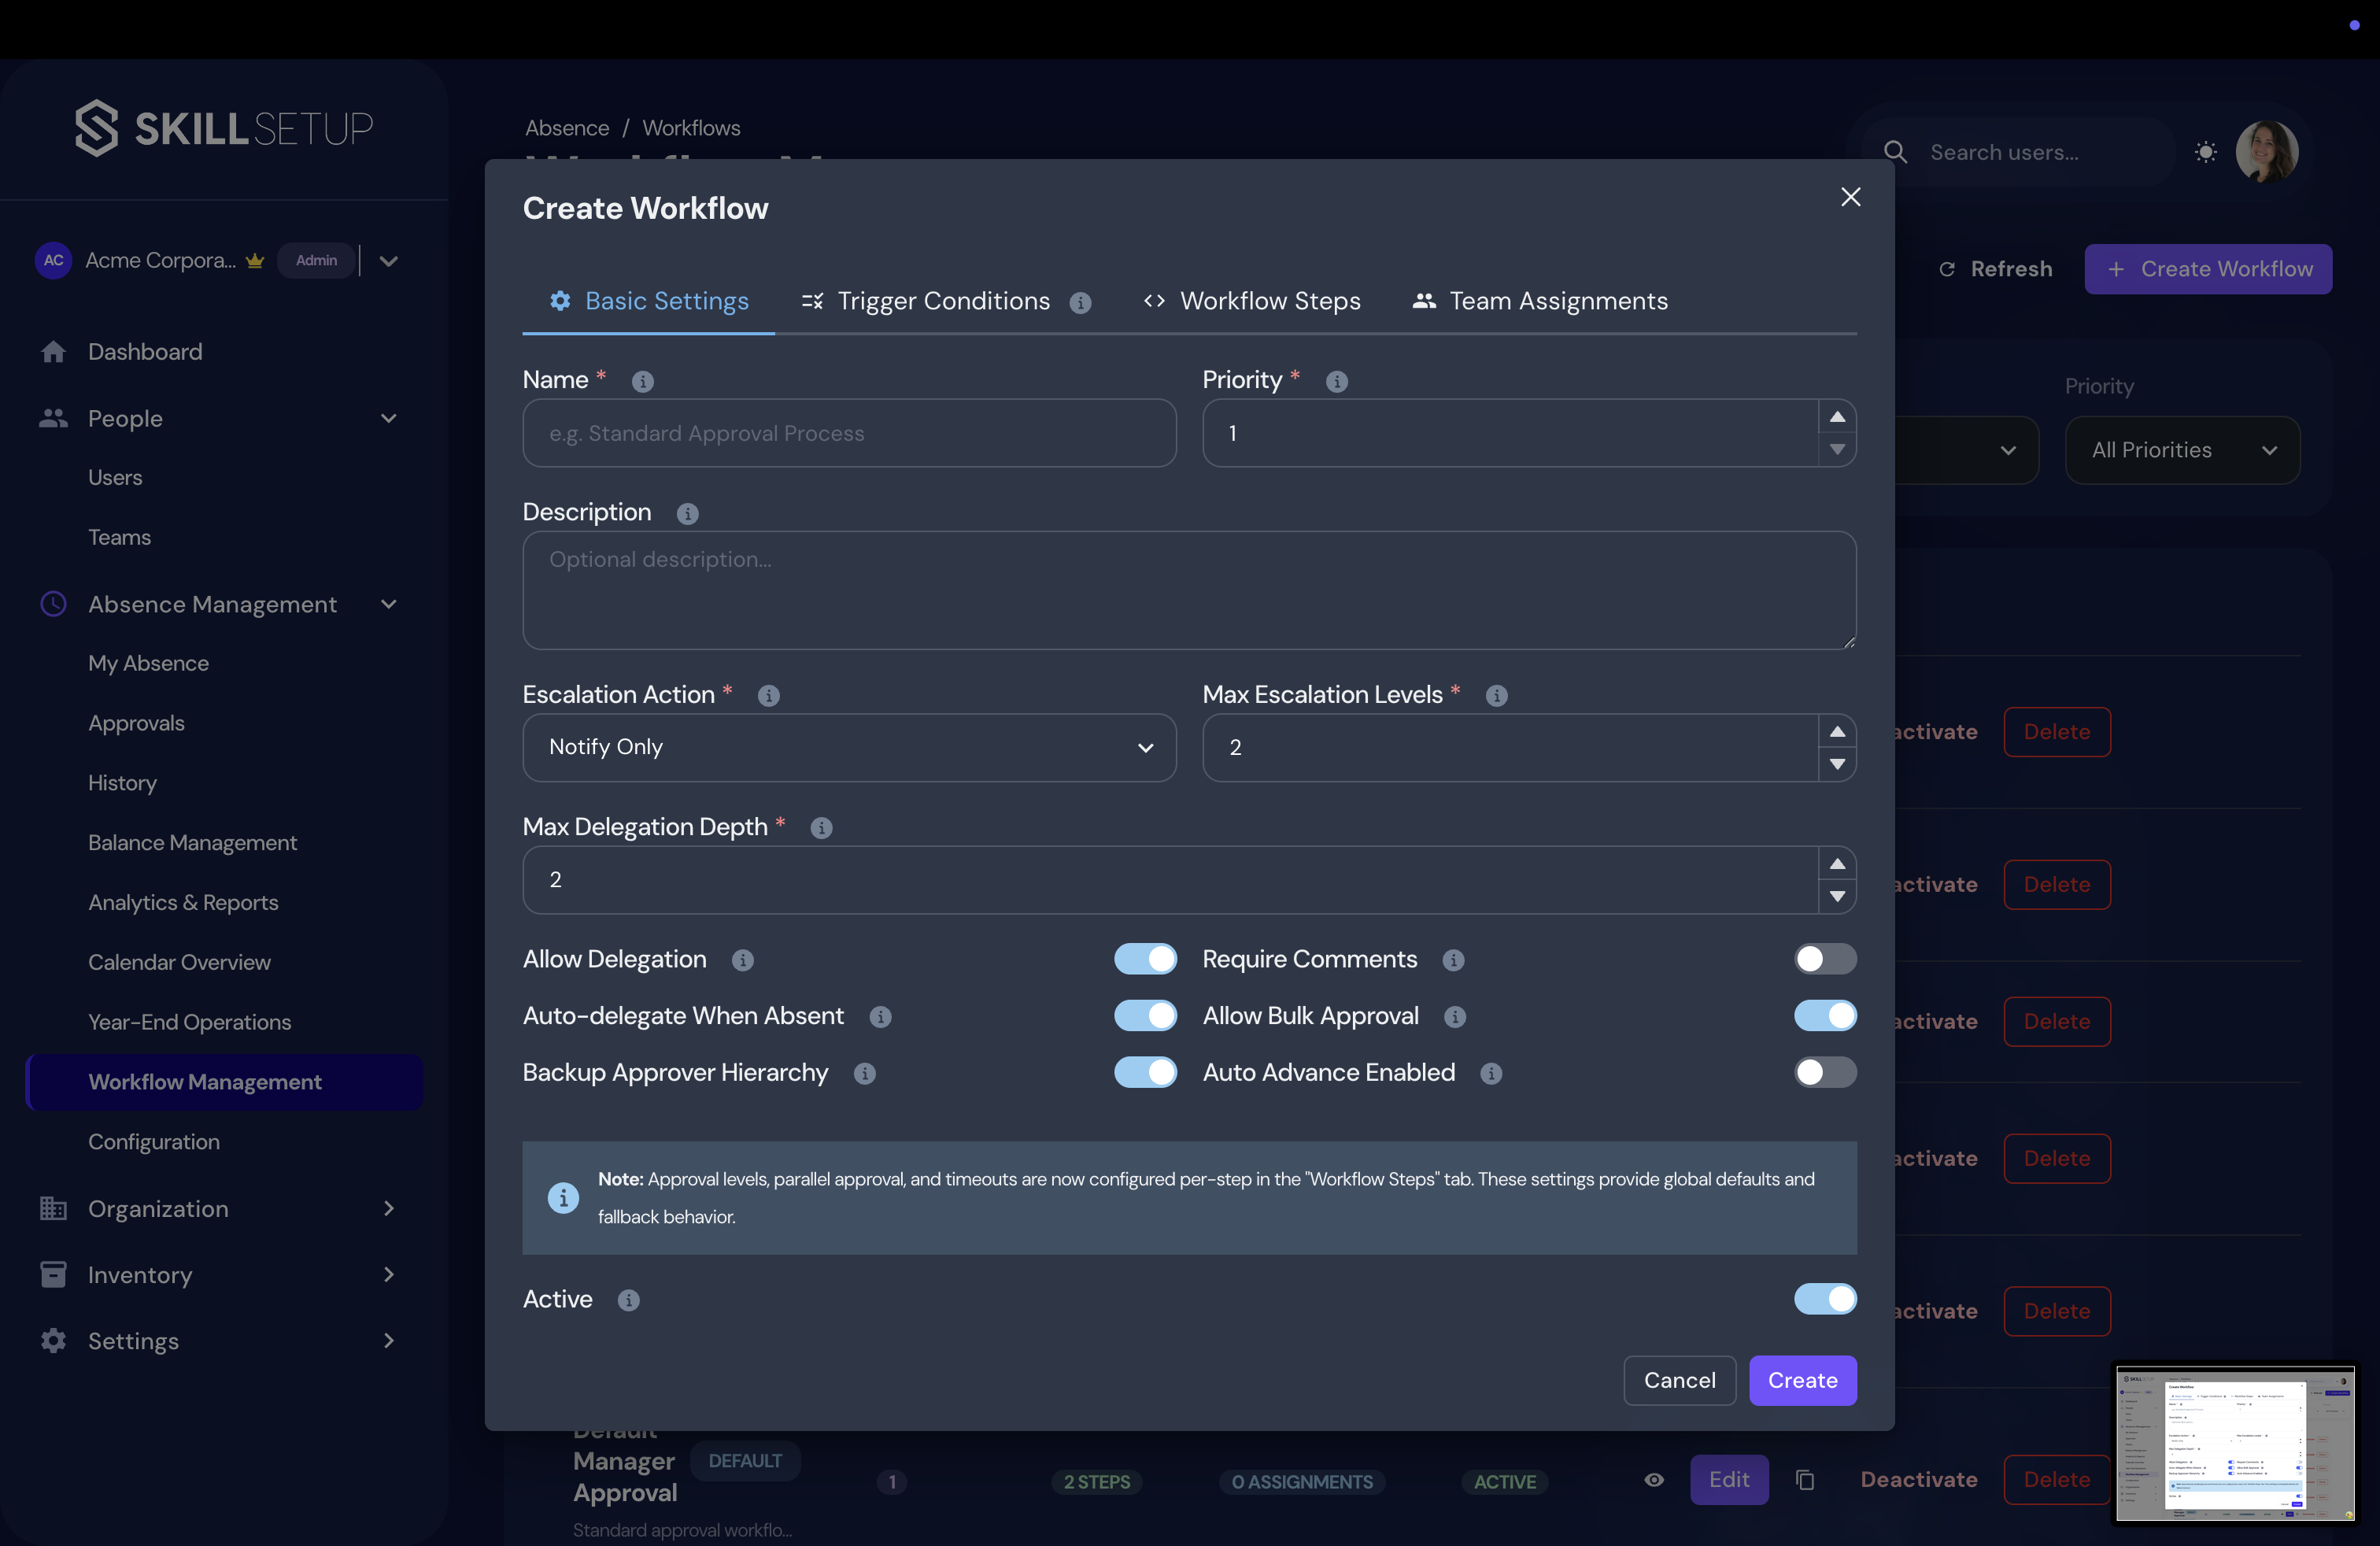This screenshot has width=2380, height=1546.
Task: Click the Create button to save the workflow
Action: (x=1802, y=1380)
